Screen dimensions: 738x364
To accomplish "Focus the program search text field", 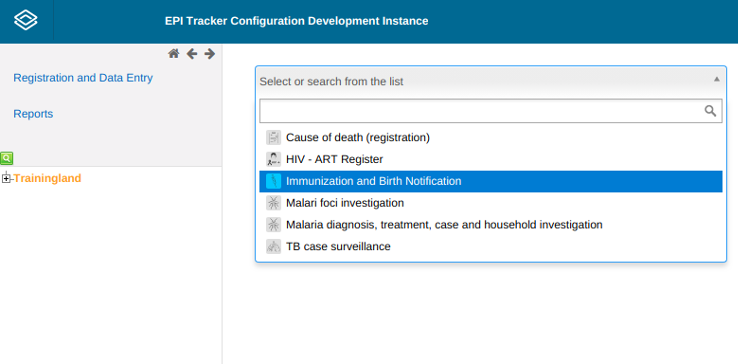I will tap(481, 111).
